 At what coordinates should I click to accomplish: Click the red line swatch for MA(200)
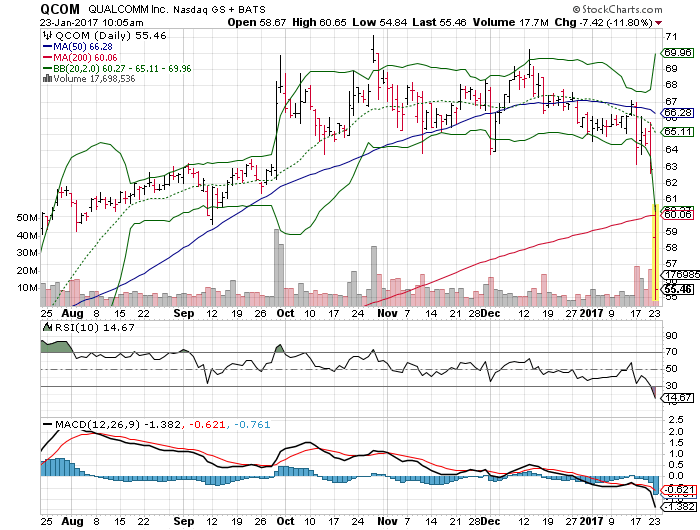point(47,58)
